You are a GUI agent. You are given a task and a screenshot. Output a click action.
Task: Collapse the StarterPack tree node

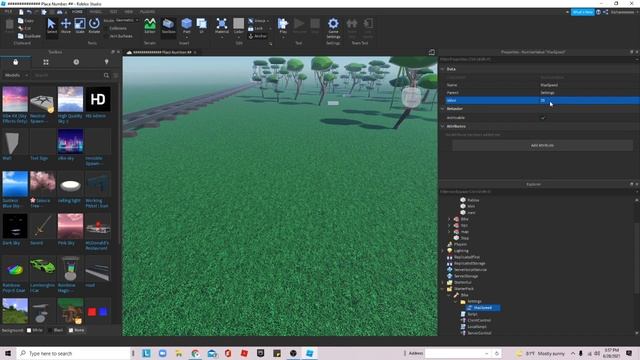click(x=443, y=289)
